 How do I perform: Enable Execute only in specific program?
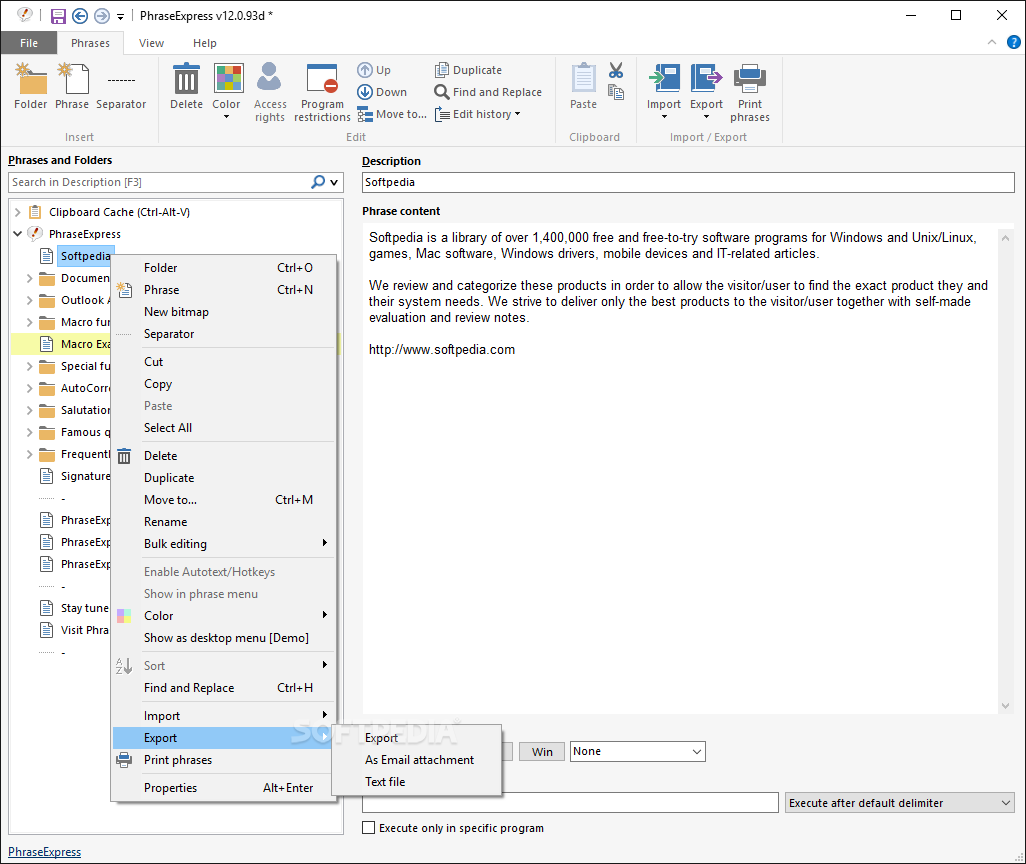click(369, 827)
